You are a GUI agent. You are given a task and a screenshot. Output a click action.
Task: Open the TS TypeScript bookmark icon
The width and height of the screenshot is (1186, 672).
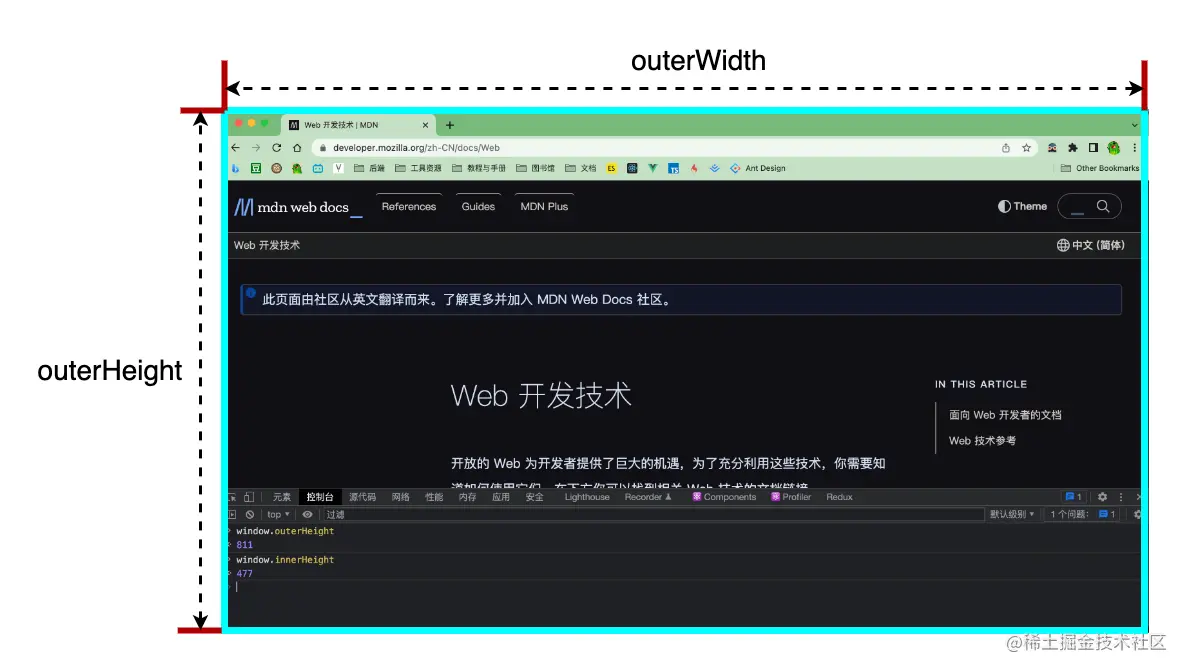673,168
